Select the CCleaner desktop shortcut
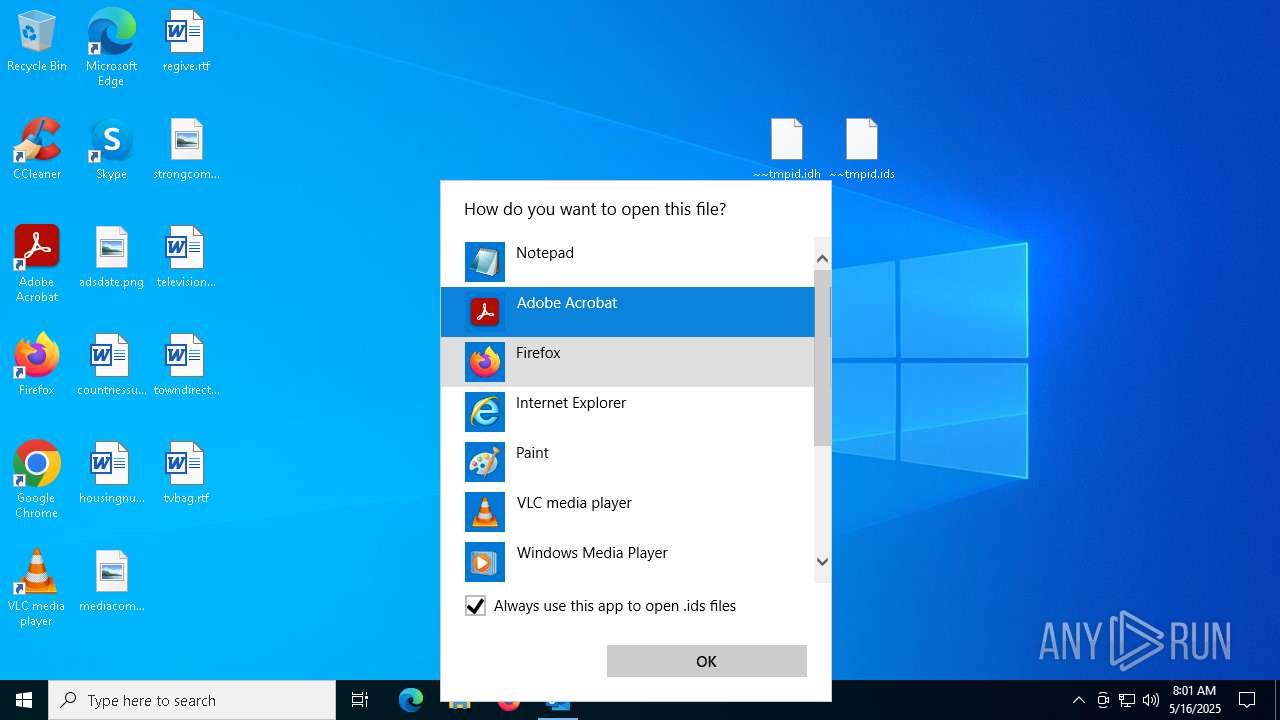Screen dimensions: 1280x720 [x=37, y=150]
